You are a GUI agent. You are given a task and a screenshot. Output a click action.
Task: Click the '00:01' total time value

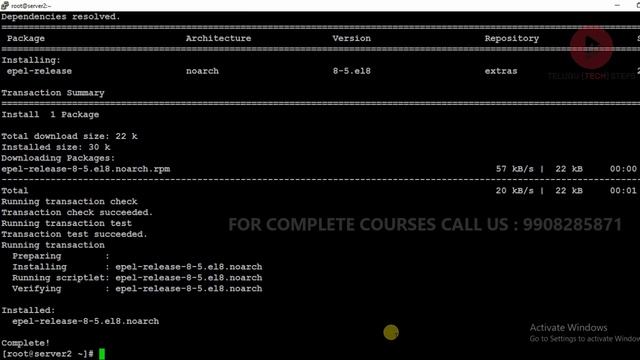623,191
